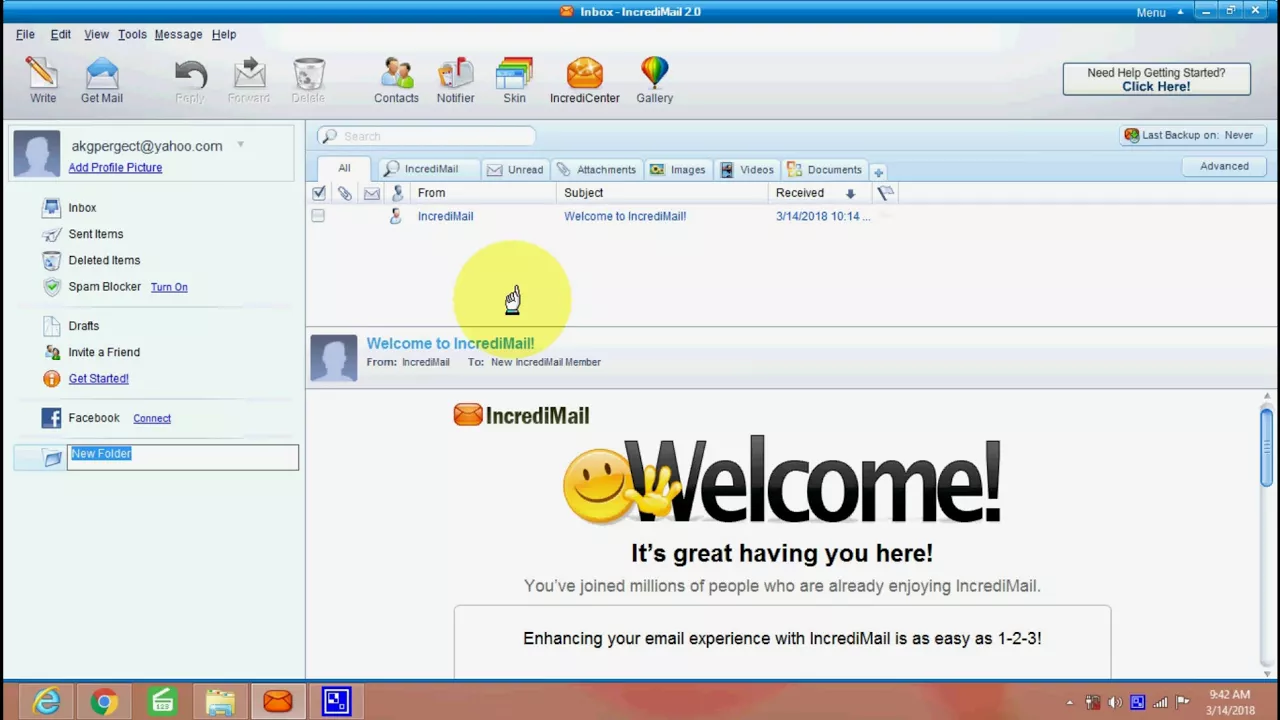Turn On the Spam Blocker link
This screenshot has height=720, width=1280.
point(169,287)
